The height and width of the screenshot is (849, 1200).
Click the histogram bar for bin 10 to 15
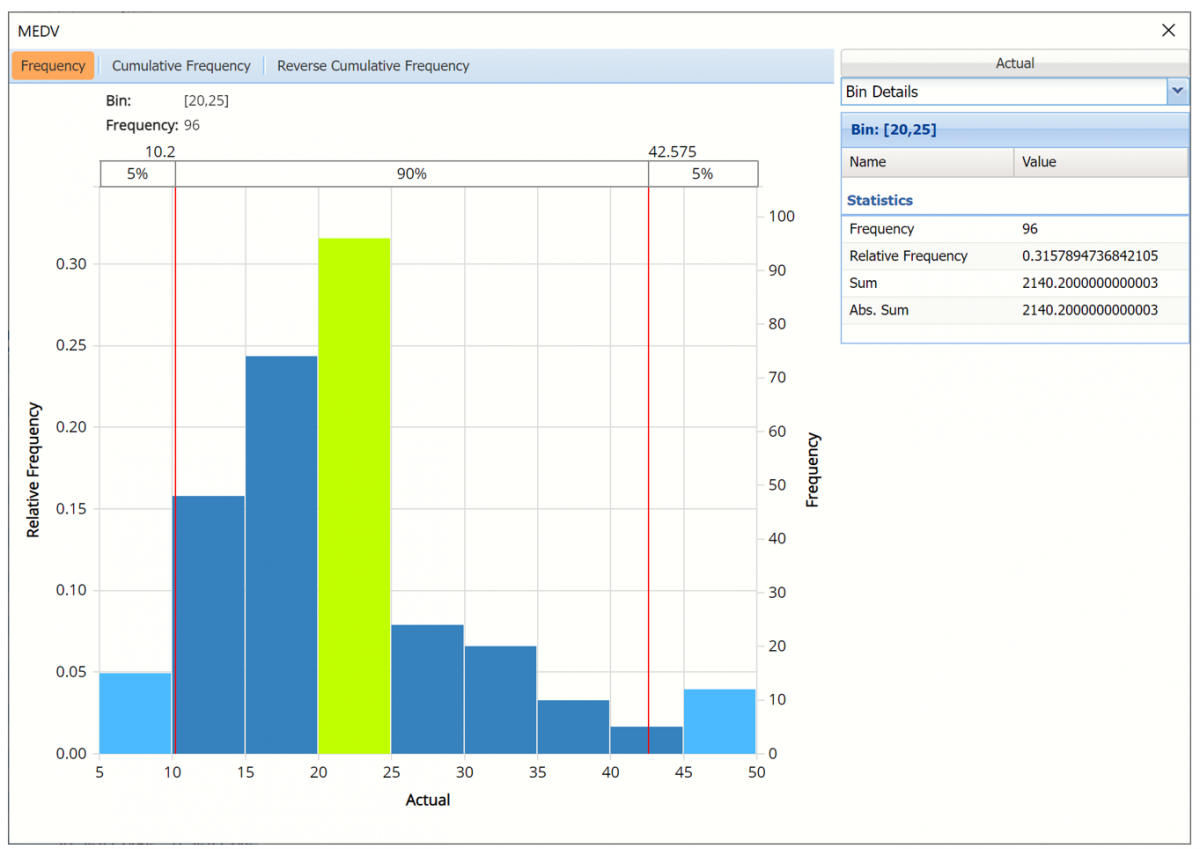(209, 625)
